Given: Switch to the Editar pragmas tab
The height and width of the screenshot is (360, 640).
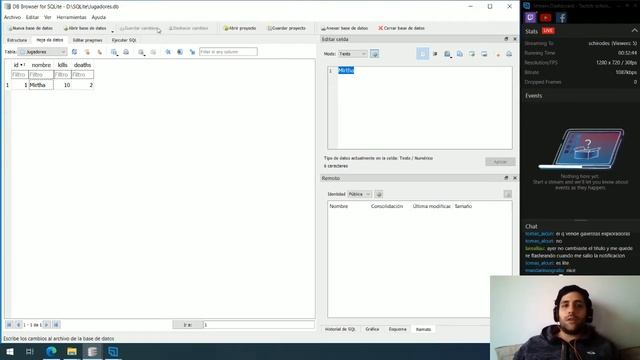Looking at the screenshot, I should pos(87,40).
